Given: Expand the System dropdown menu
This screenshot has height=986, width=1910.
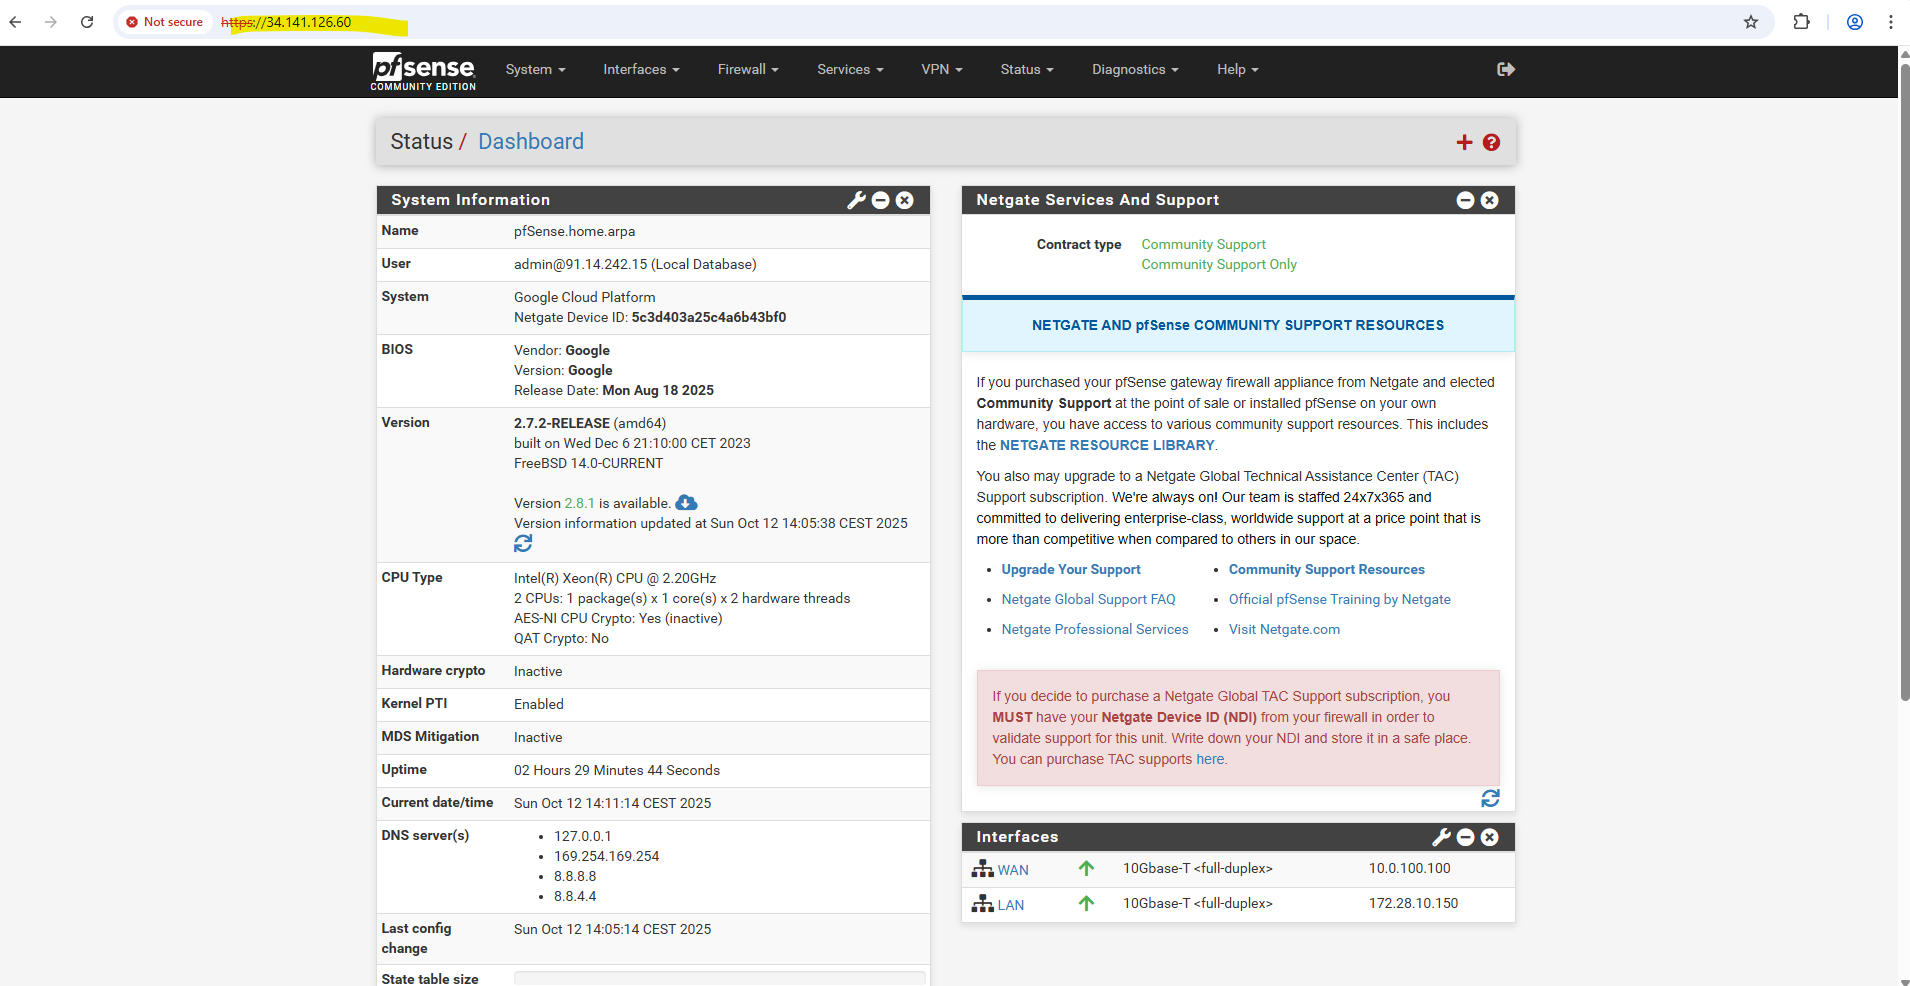Looking at the screenshot, I should tap(535, 69).
